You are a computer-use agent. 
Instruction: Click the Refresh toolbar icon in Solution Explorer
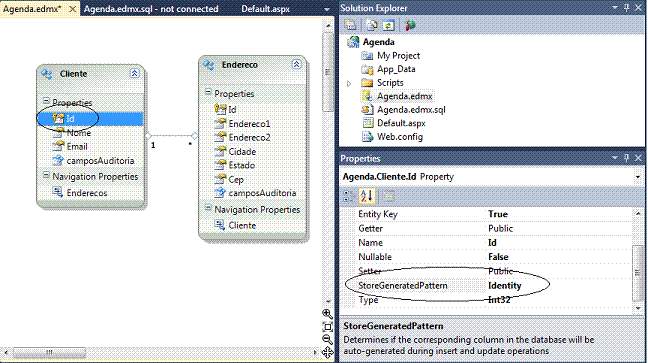pyautogui.click(x=388, y=25)
